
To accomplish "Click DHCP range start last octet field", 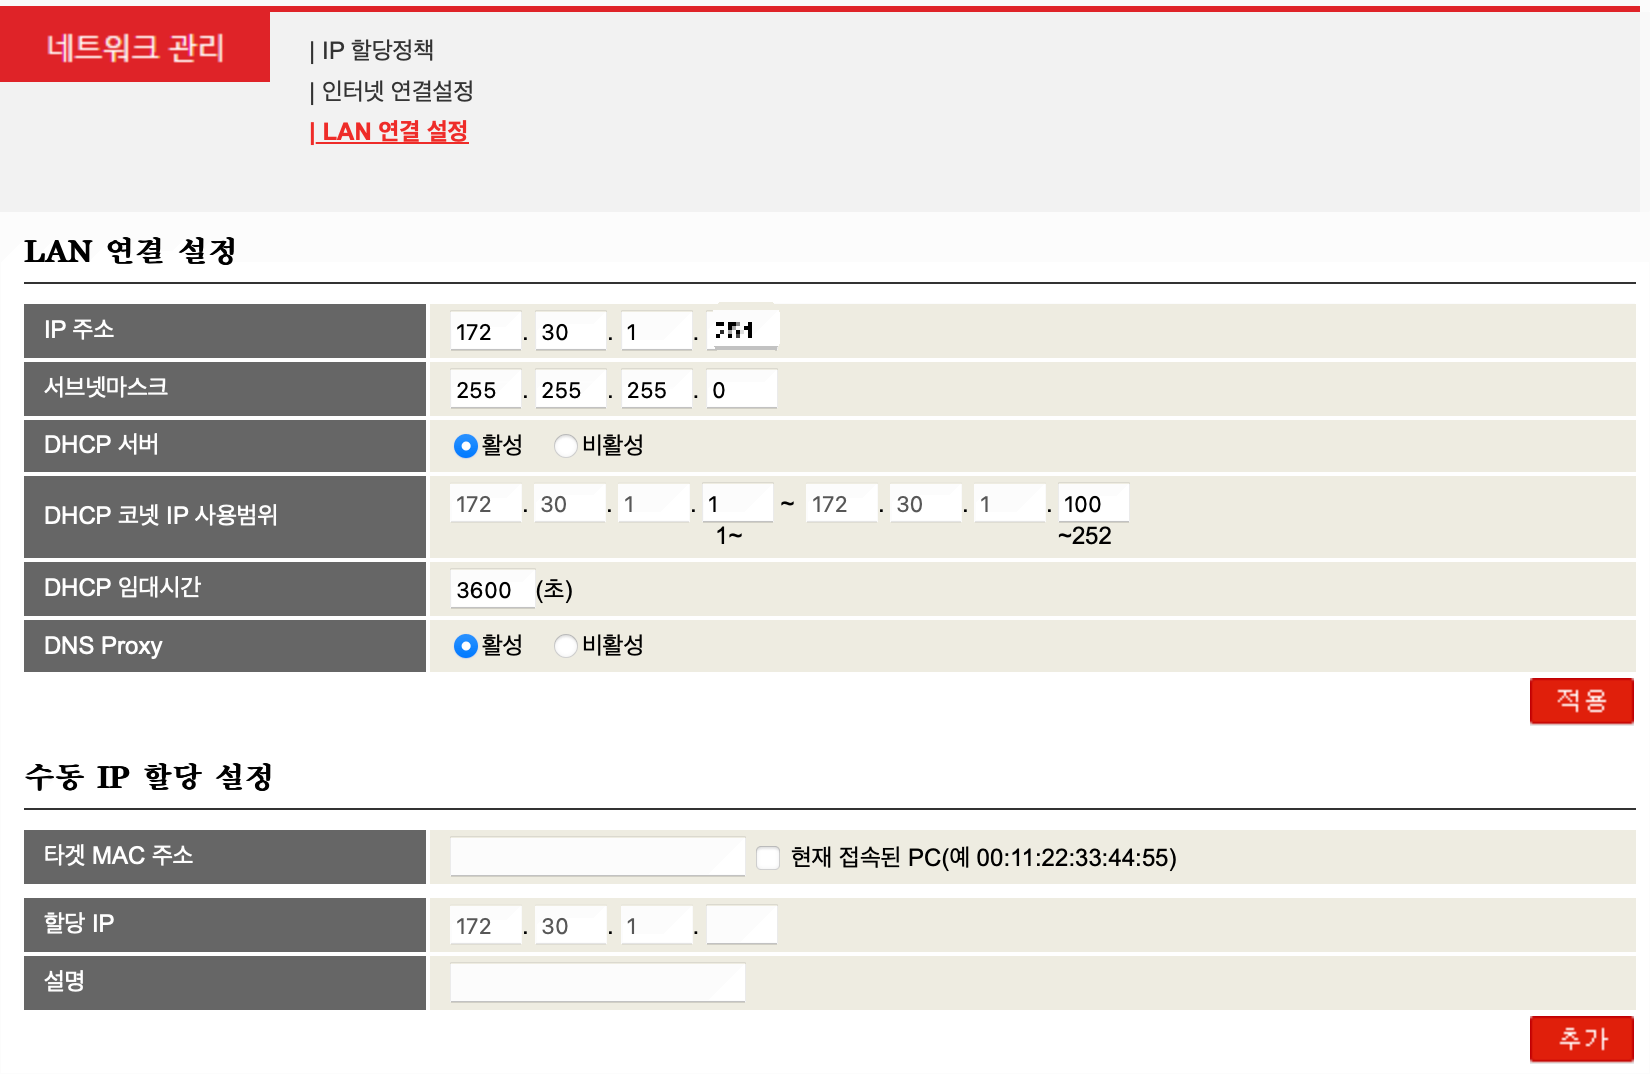I will point(738,503).
